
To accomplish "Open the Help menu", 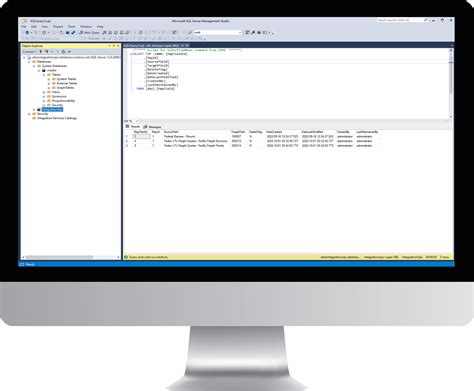I will pyautogui.click(x=100, y=27).
